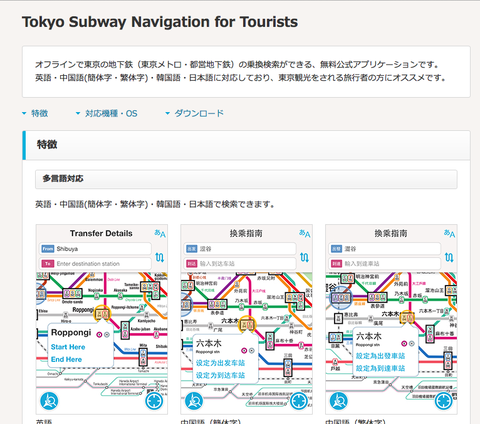Swap stations icon in English screenshot
This screenshot has width=480, height=424.
[x=160, y=257]
